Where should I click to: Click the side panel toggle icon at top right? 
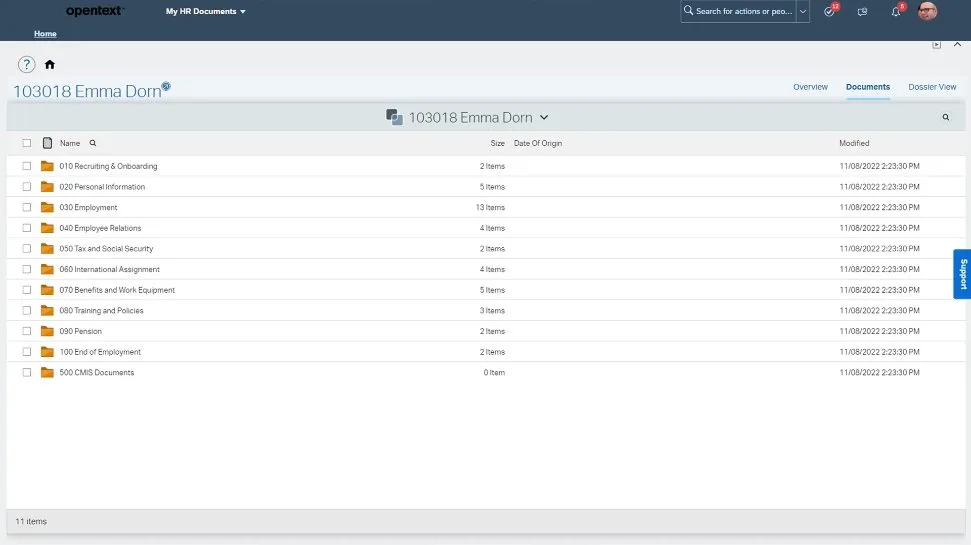tap(936, 45)
